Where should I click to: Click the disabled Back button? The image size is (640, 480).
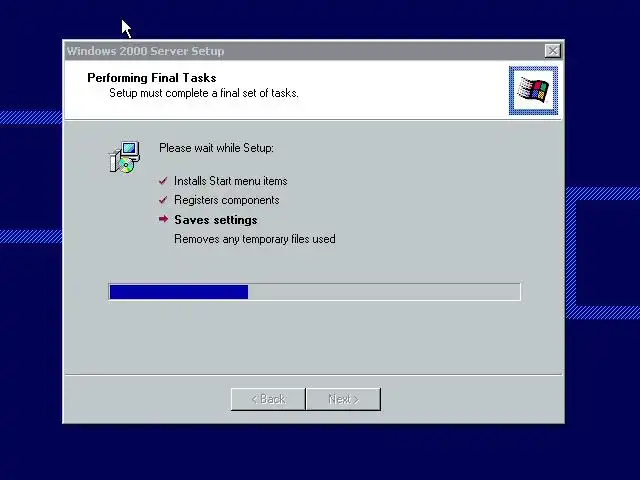click(x=268, y=399)
